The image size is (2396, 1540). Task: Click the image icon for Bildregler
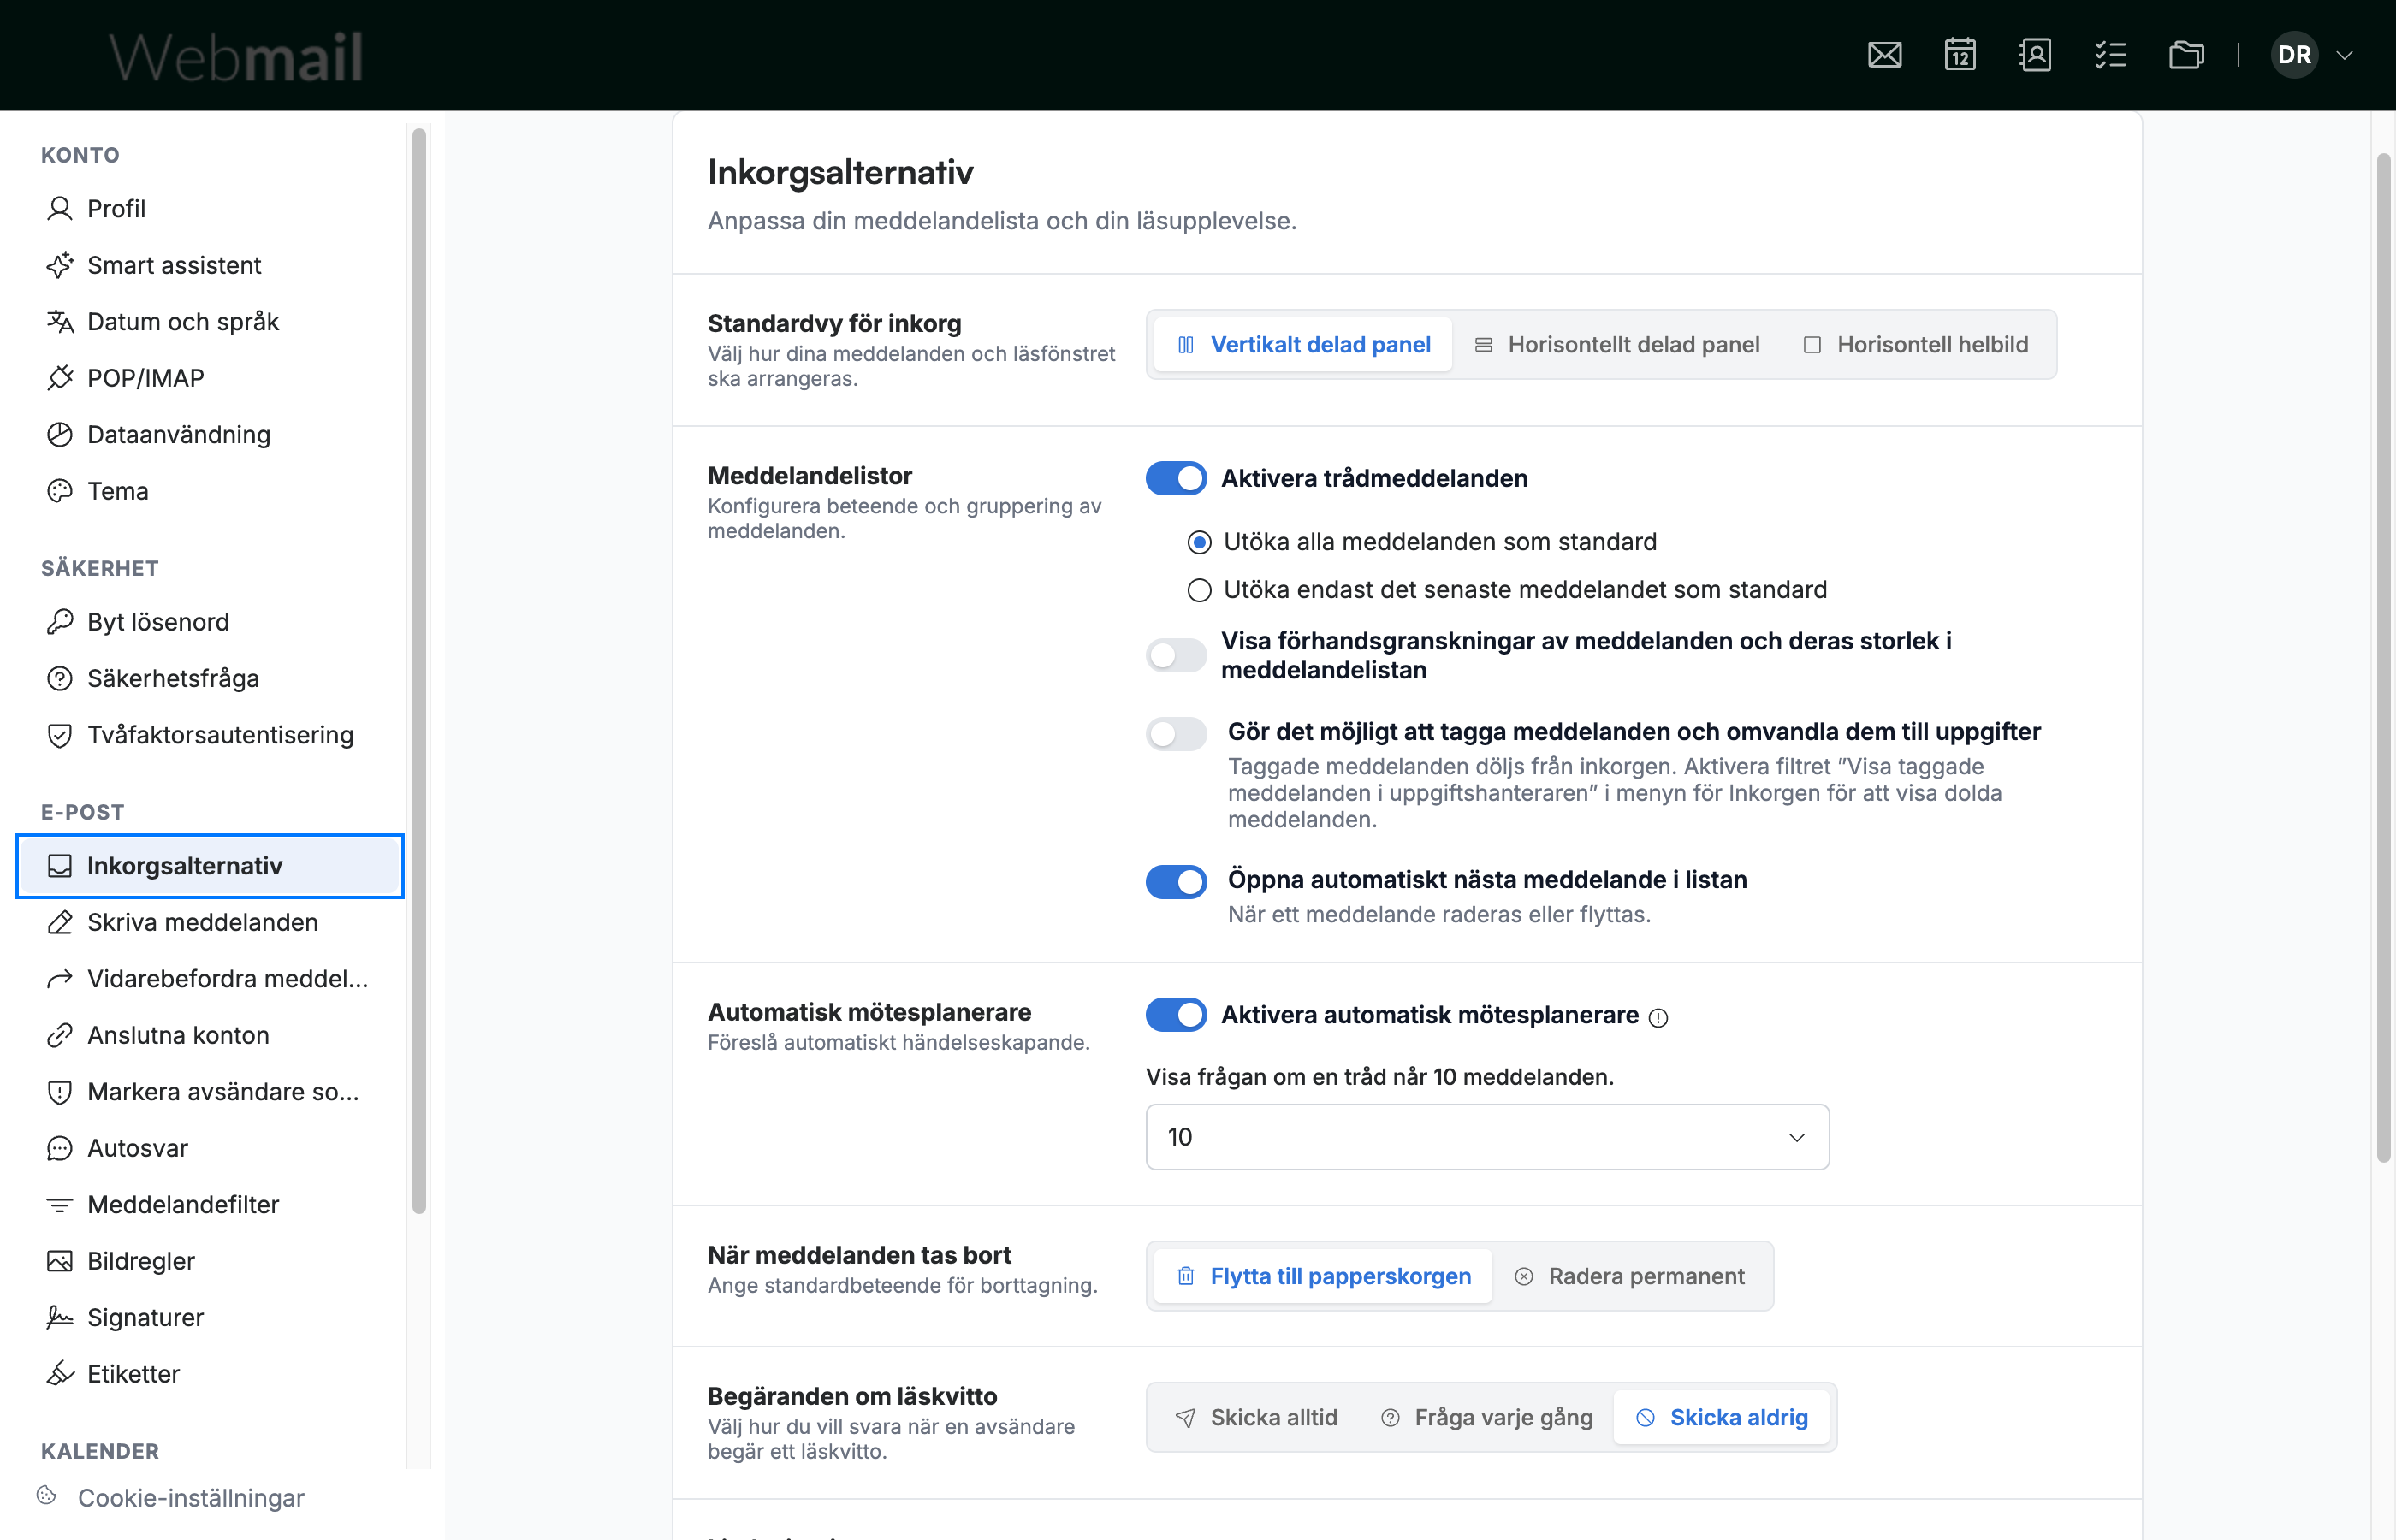(x=60, y=1261)
